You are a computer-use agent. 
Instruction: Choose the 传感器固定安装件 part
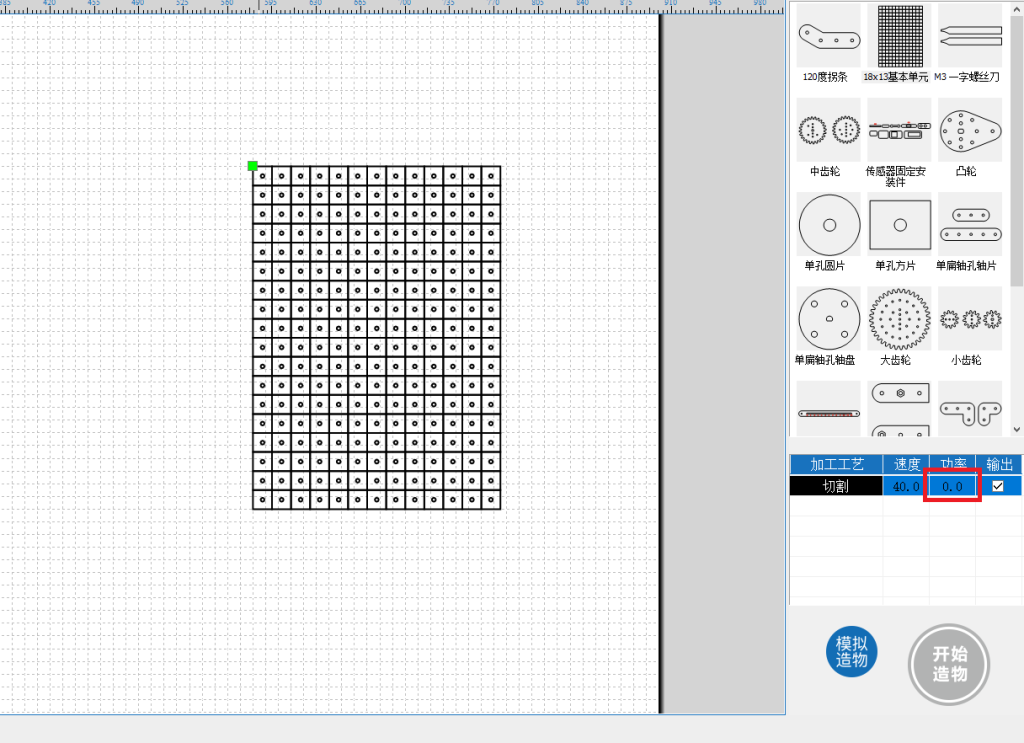coord(897,130)
